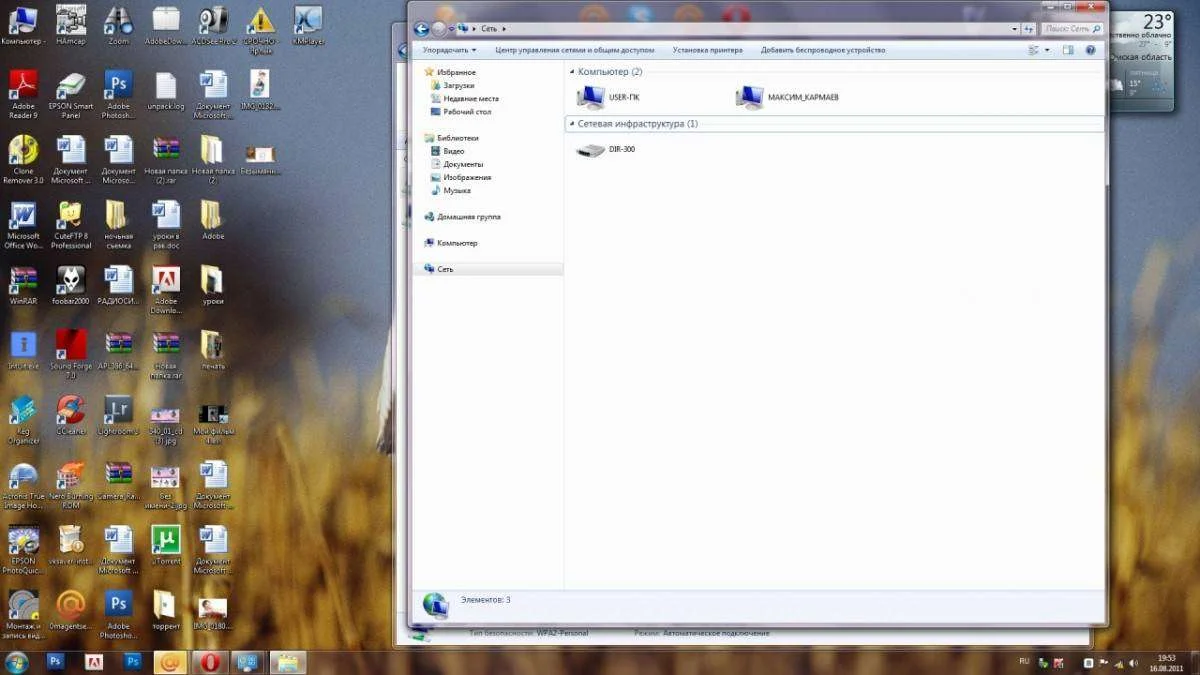This screenshot has width=1200, height=675.
Task: Open Рабочий стол in the sidebar
Action: pyautogui.click(x=460, y=112)
